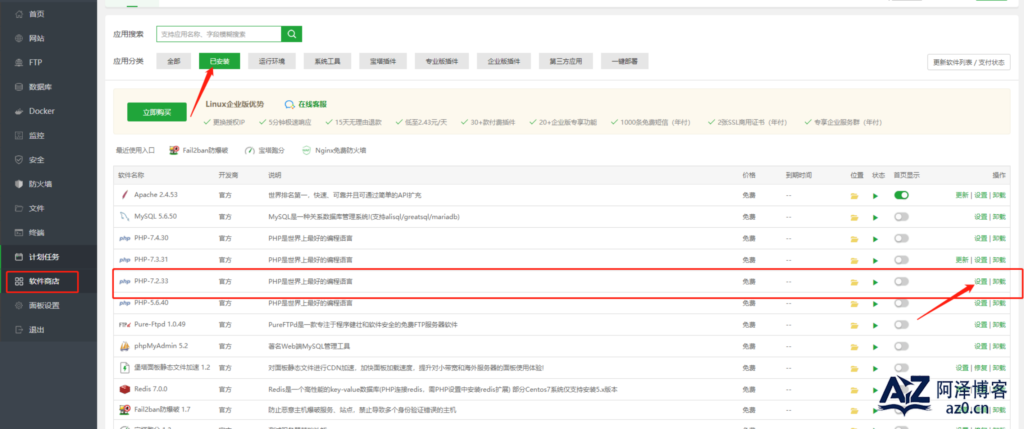1024x429 pixels.
Task: Click the PHP-7.2.33 status play icon
Action: coord(876,282)
